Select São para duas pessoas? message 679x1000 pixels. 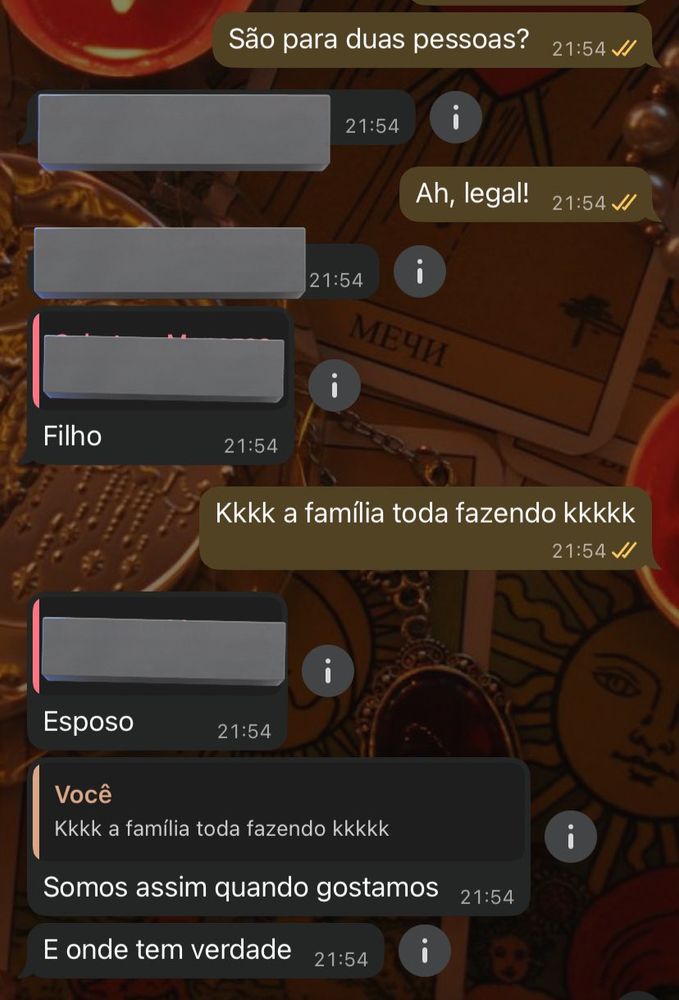coord(434,40)
